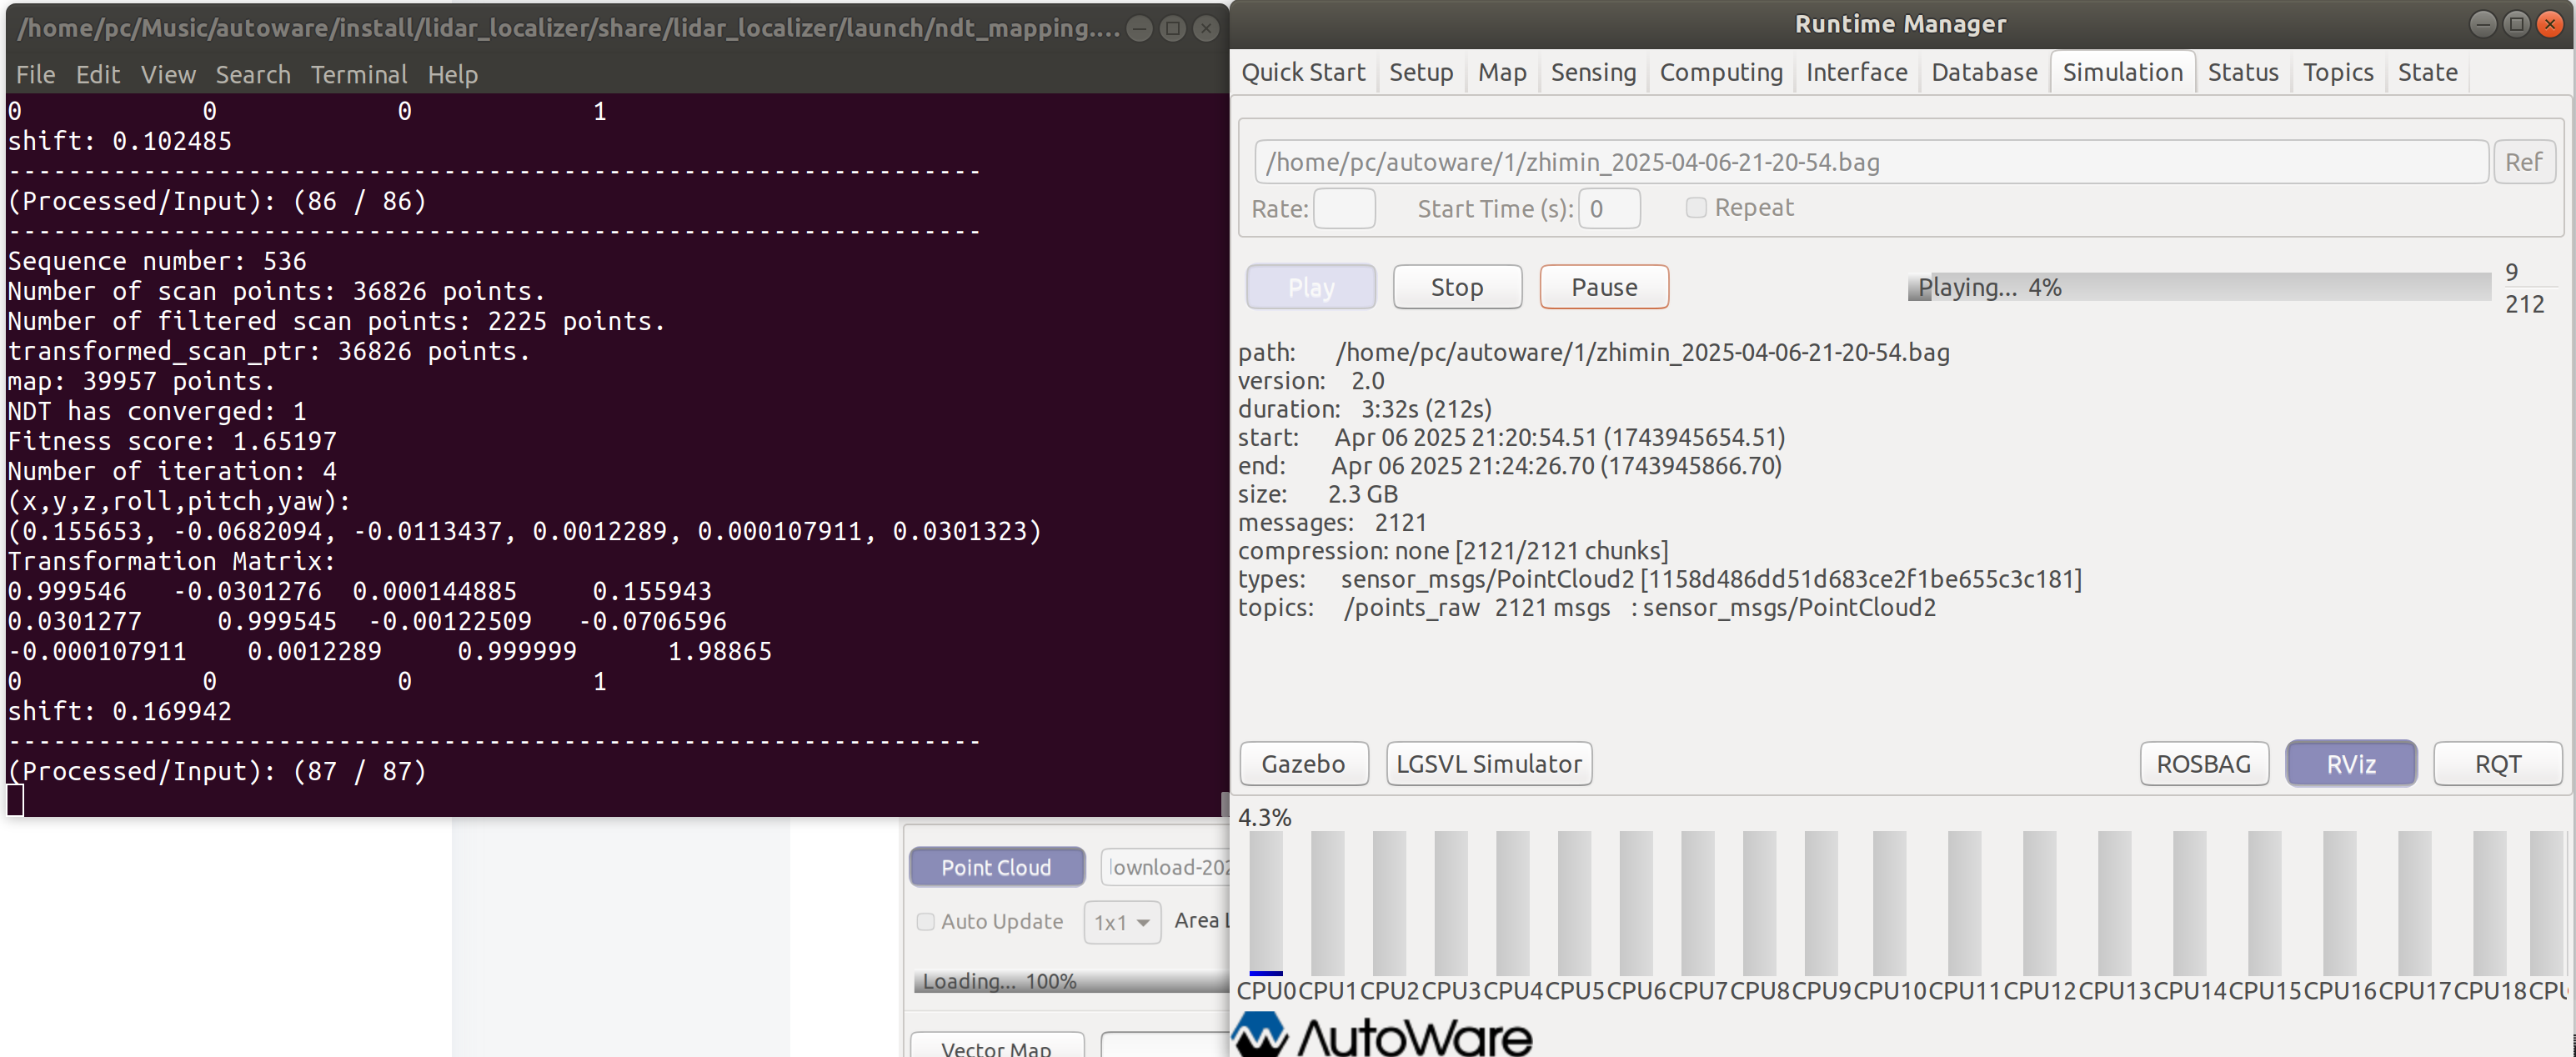Click the Pause playback button

(x=1603, y=287)
